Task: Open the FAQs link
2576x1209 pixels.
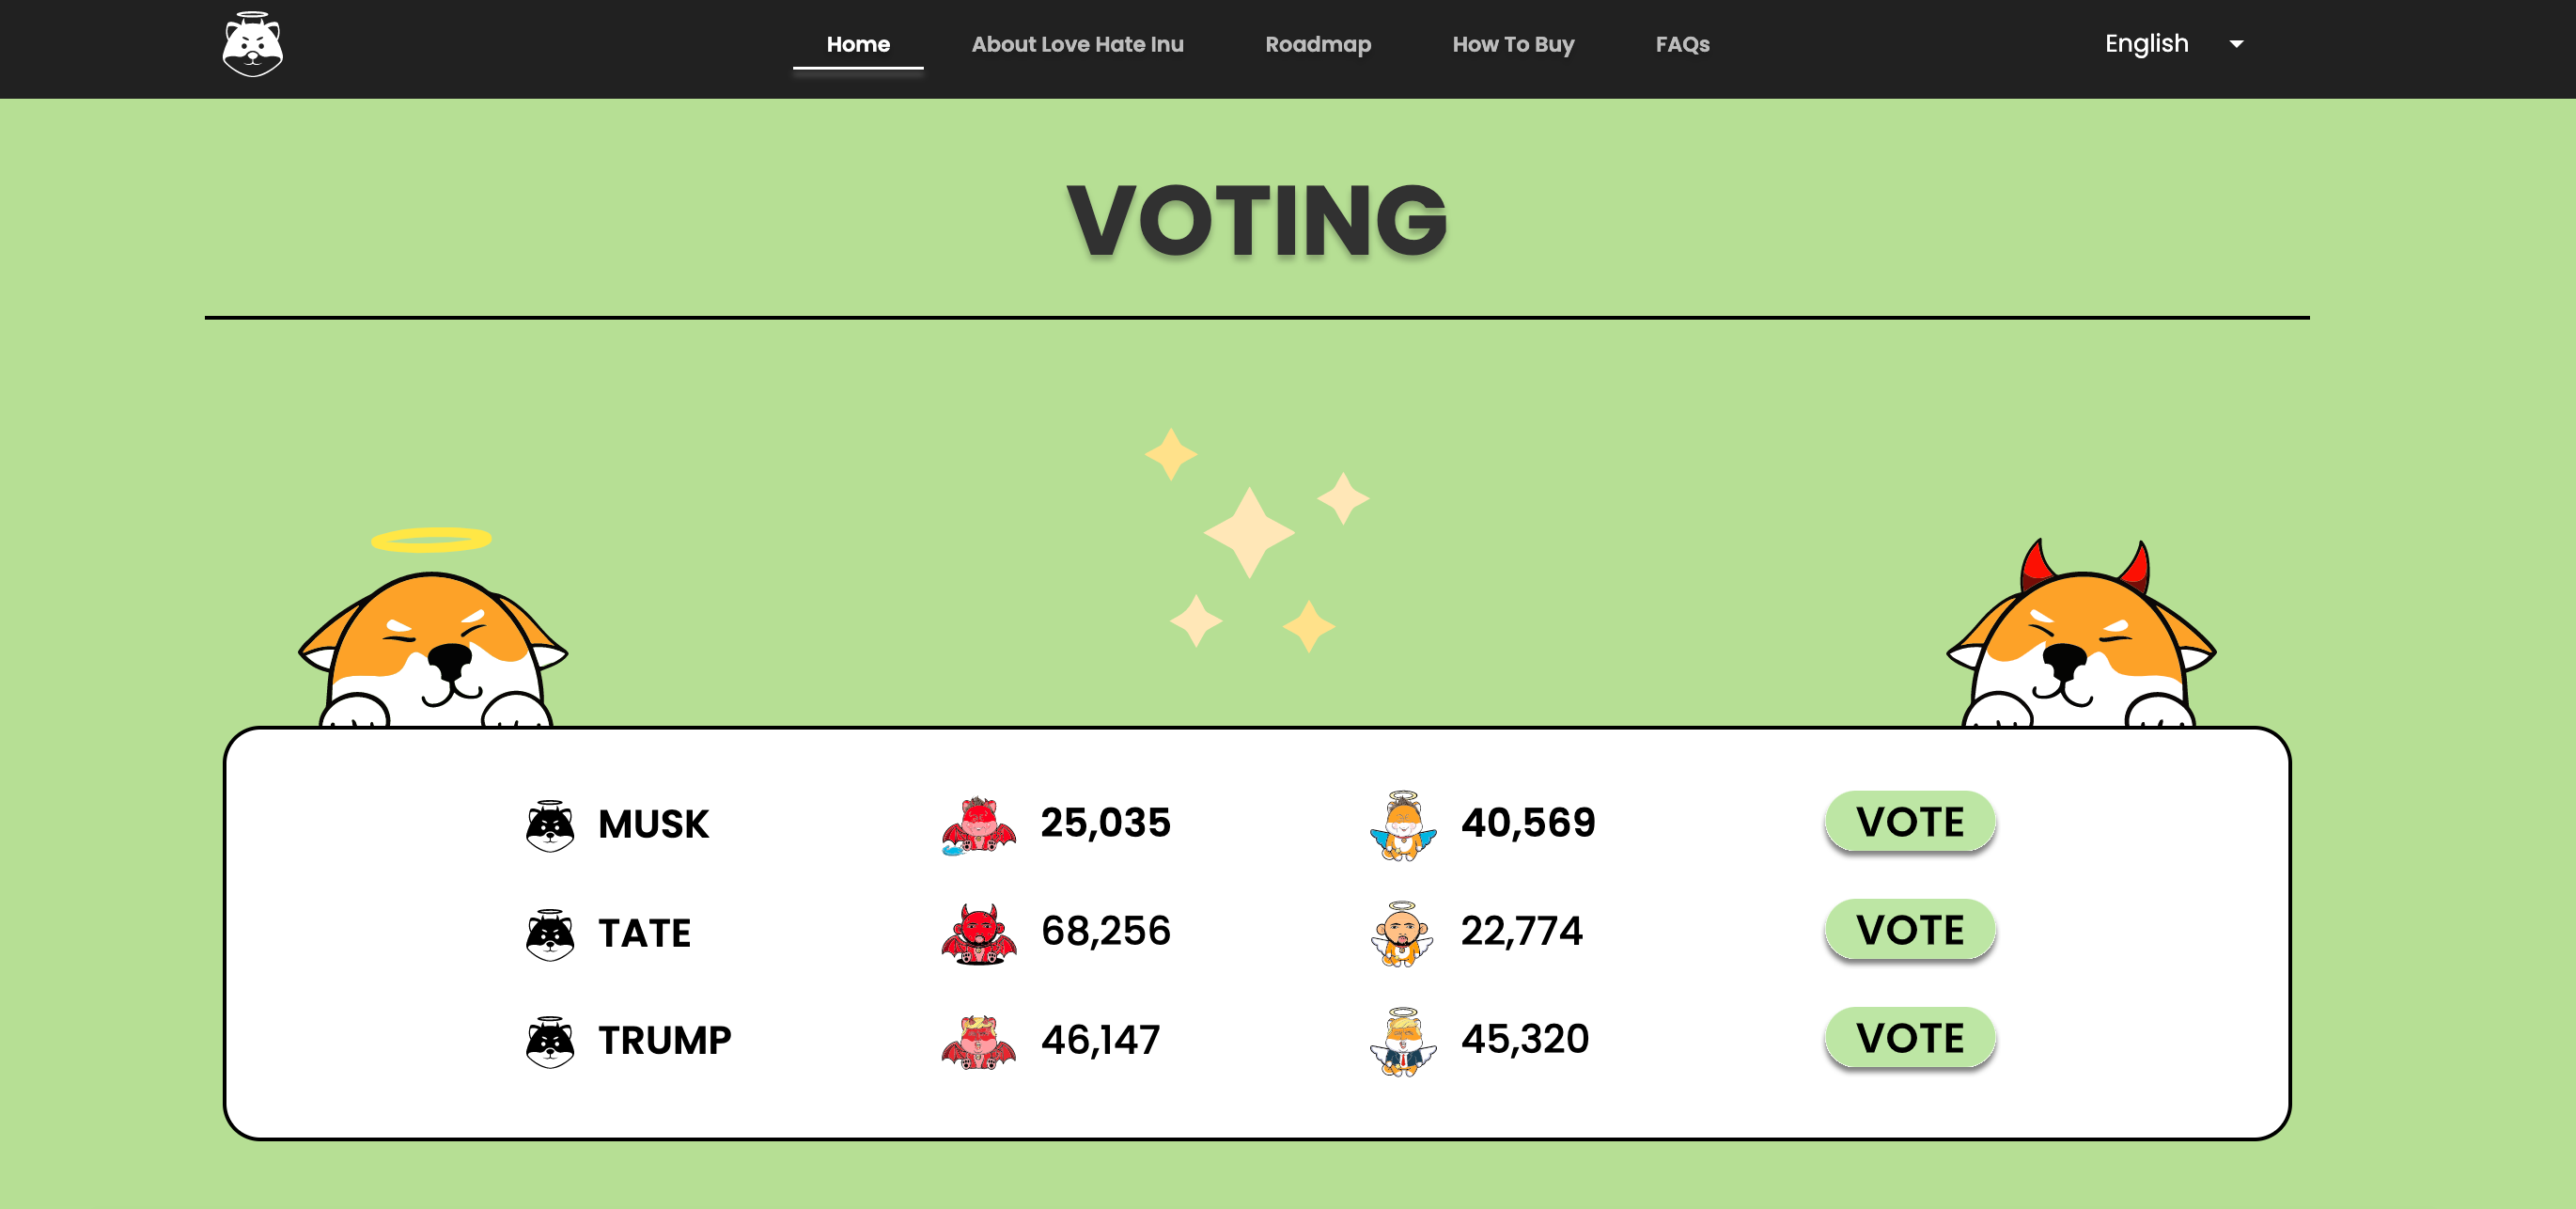Action: [x=1682, y=44]
